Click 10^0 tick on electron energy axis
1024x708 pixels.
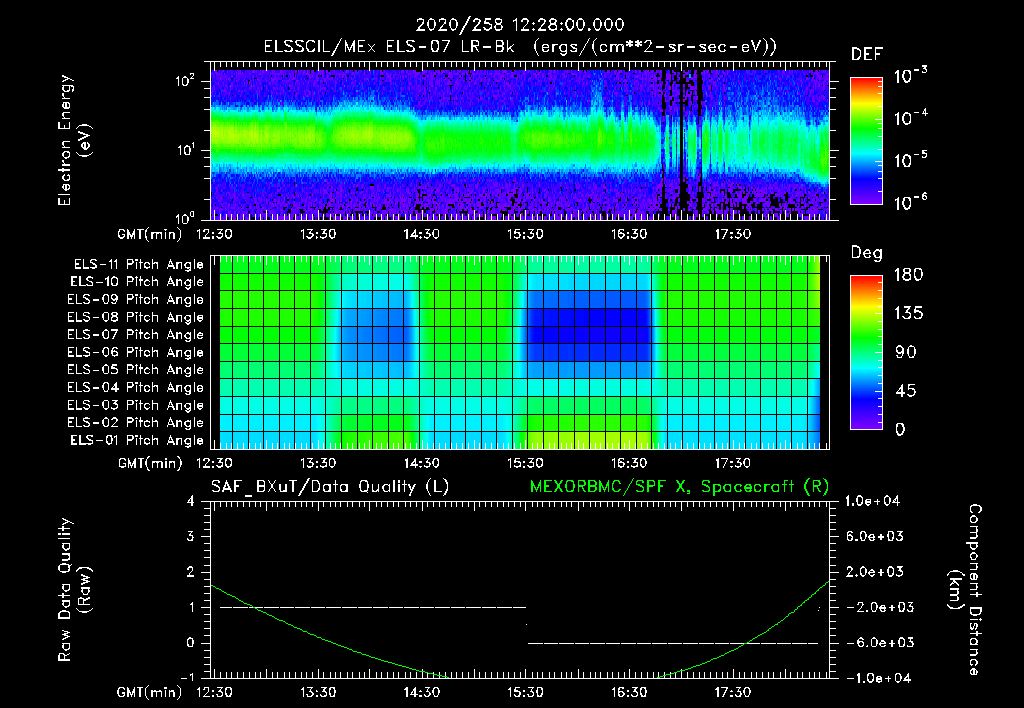pos(185,218)
